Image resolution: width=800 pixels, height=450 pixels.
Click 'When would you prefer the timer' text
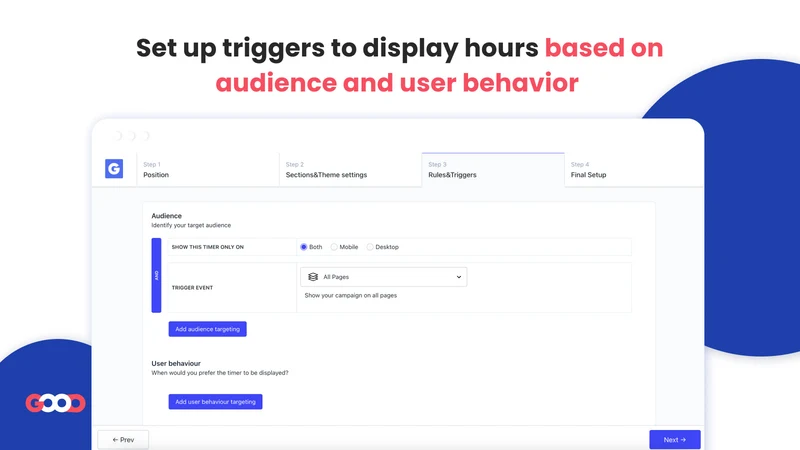pyautogui.click(x=220, y=373)
